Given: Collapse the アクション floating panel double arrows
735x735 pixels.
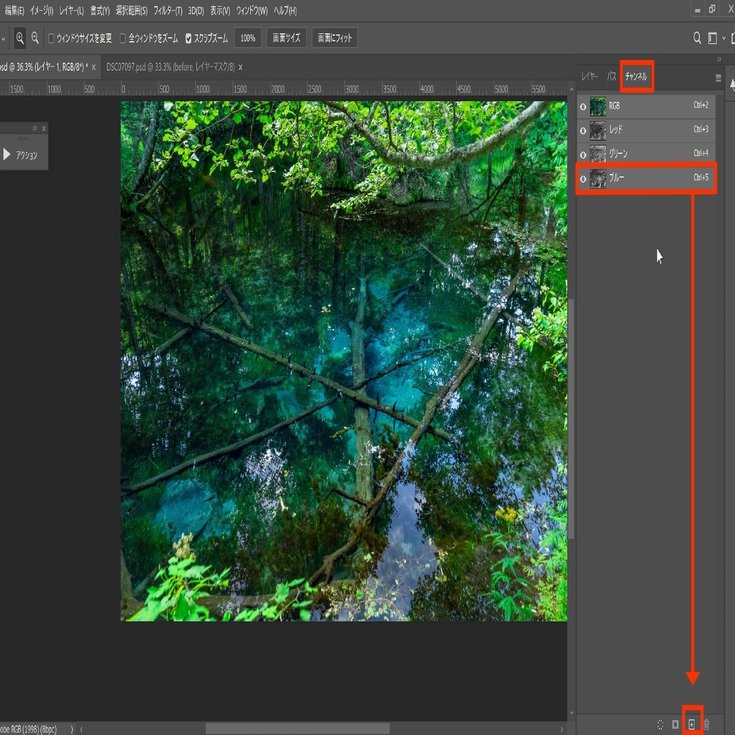Looking at the screenshot, I should coord(35,128).
